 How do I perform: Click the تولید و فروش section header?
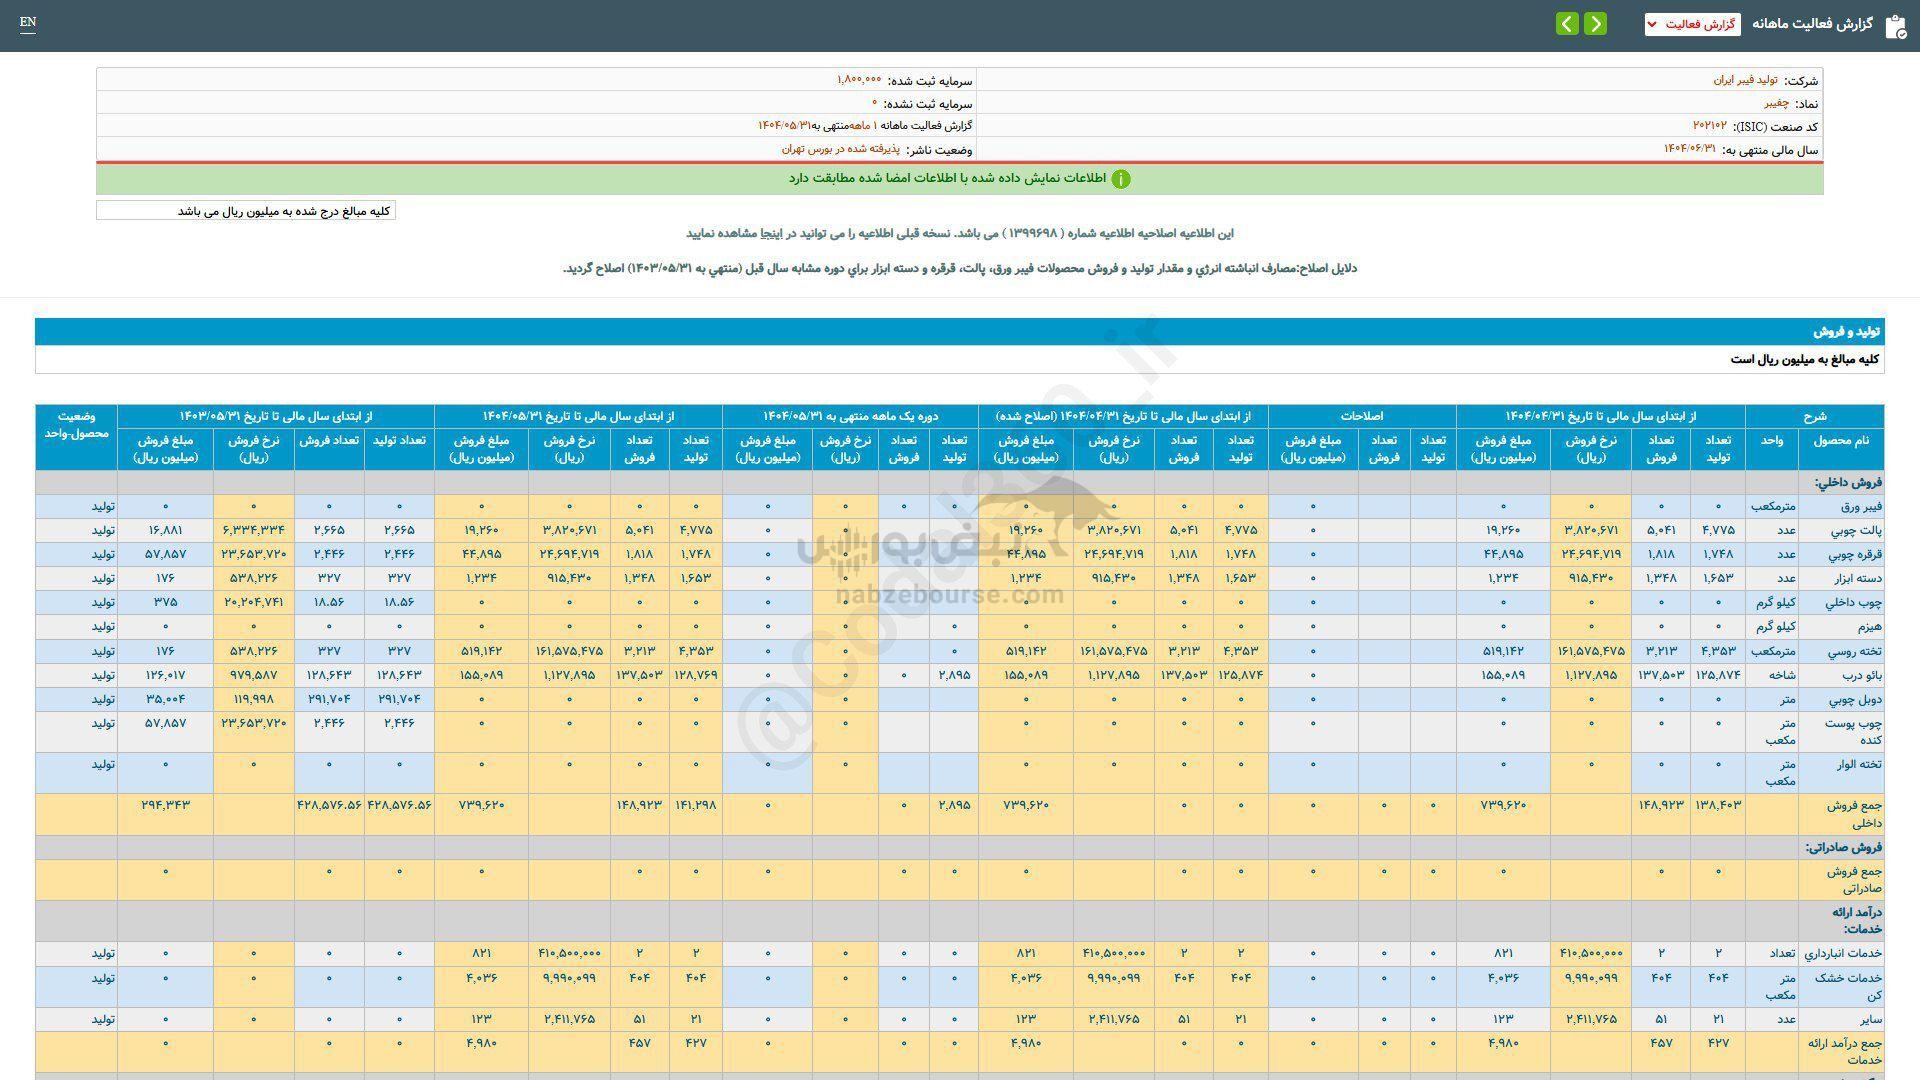[1847, 331]
